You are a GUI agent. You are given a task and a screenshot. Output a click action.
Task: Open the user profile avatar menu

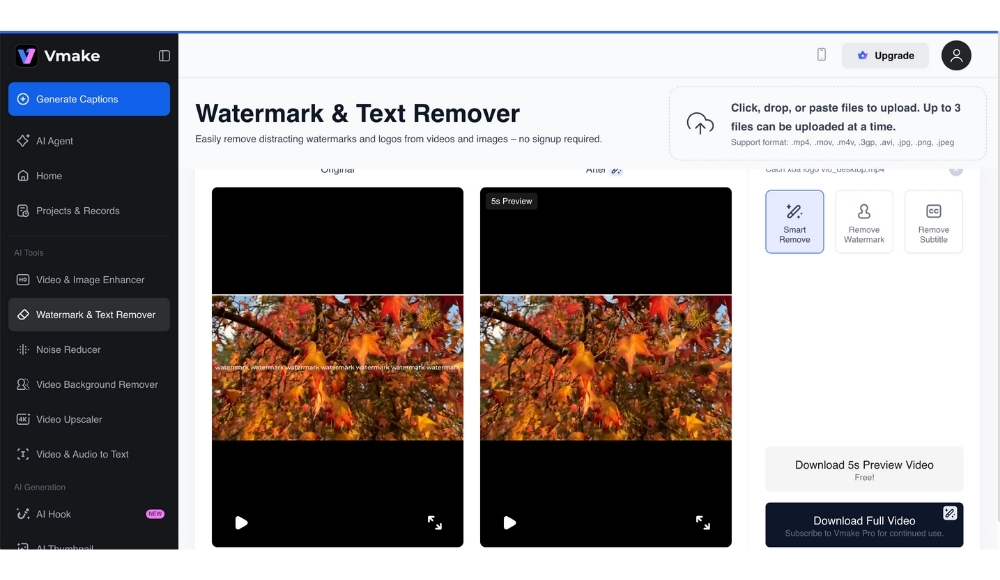click(x=956, y=56)
